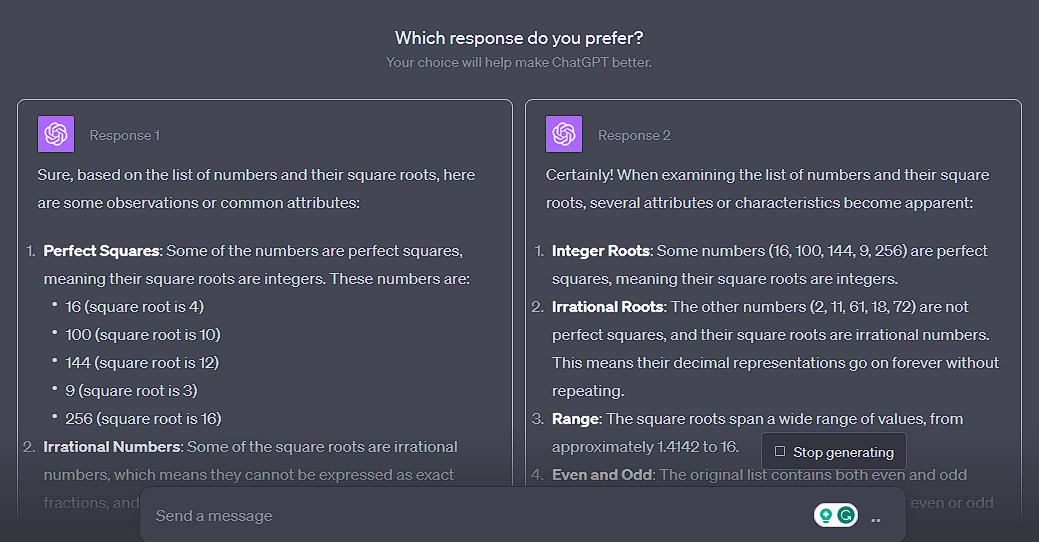Screen dimensions: 1039x542
Task: Click the Grammarly lightbulb suggestion icon
Action: coord(826,515)
